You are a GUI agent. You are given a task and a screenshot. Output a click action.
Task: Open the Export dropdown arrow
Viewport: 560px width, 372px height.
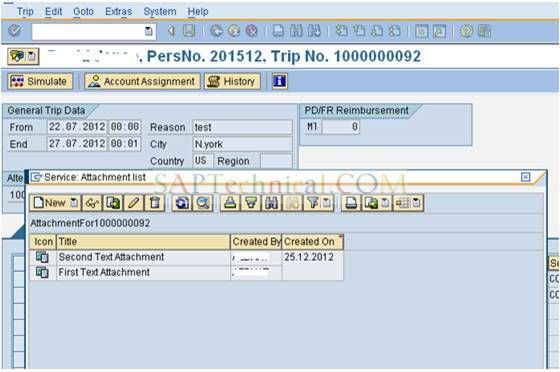[385, 203]
